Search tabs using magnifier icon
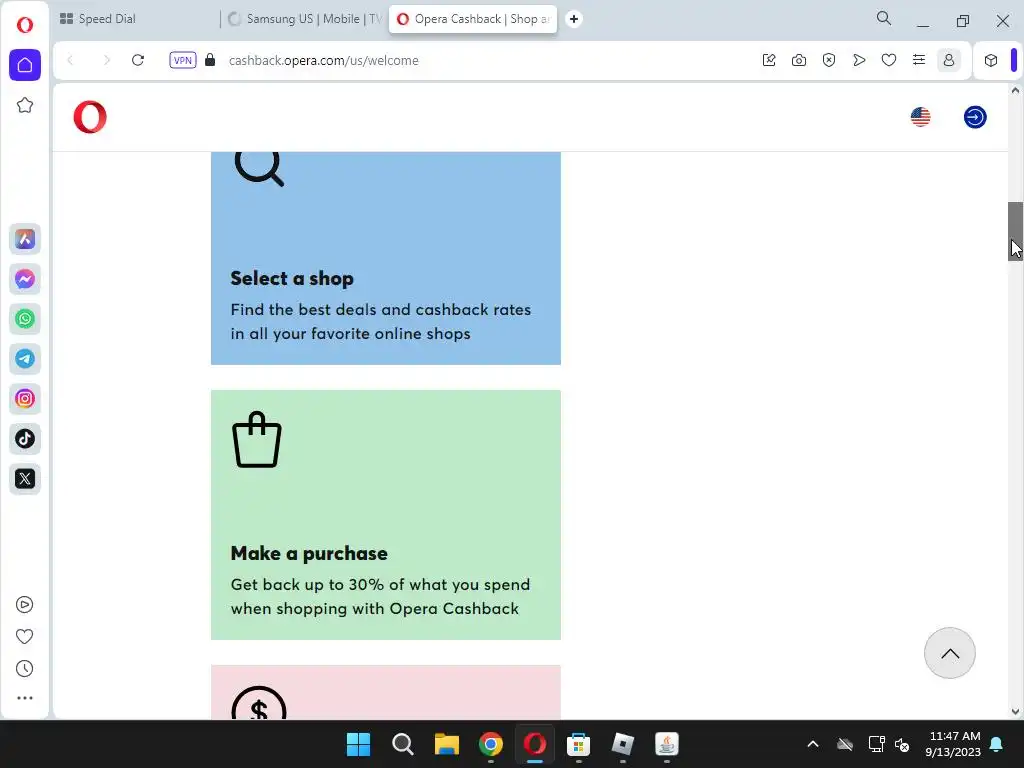This screenshot has width=1024, height=768. pyautogui.click(x=884, y=19)
